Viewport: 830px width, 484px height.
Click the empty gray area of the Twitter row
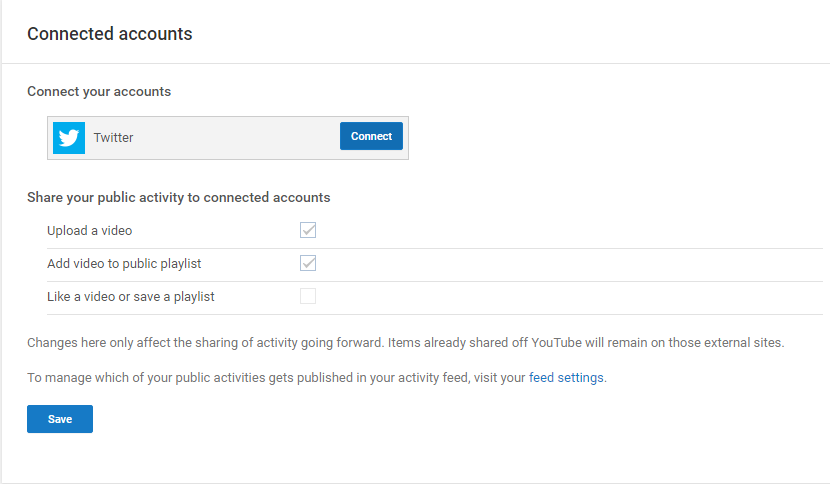(236, 138)
